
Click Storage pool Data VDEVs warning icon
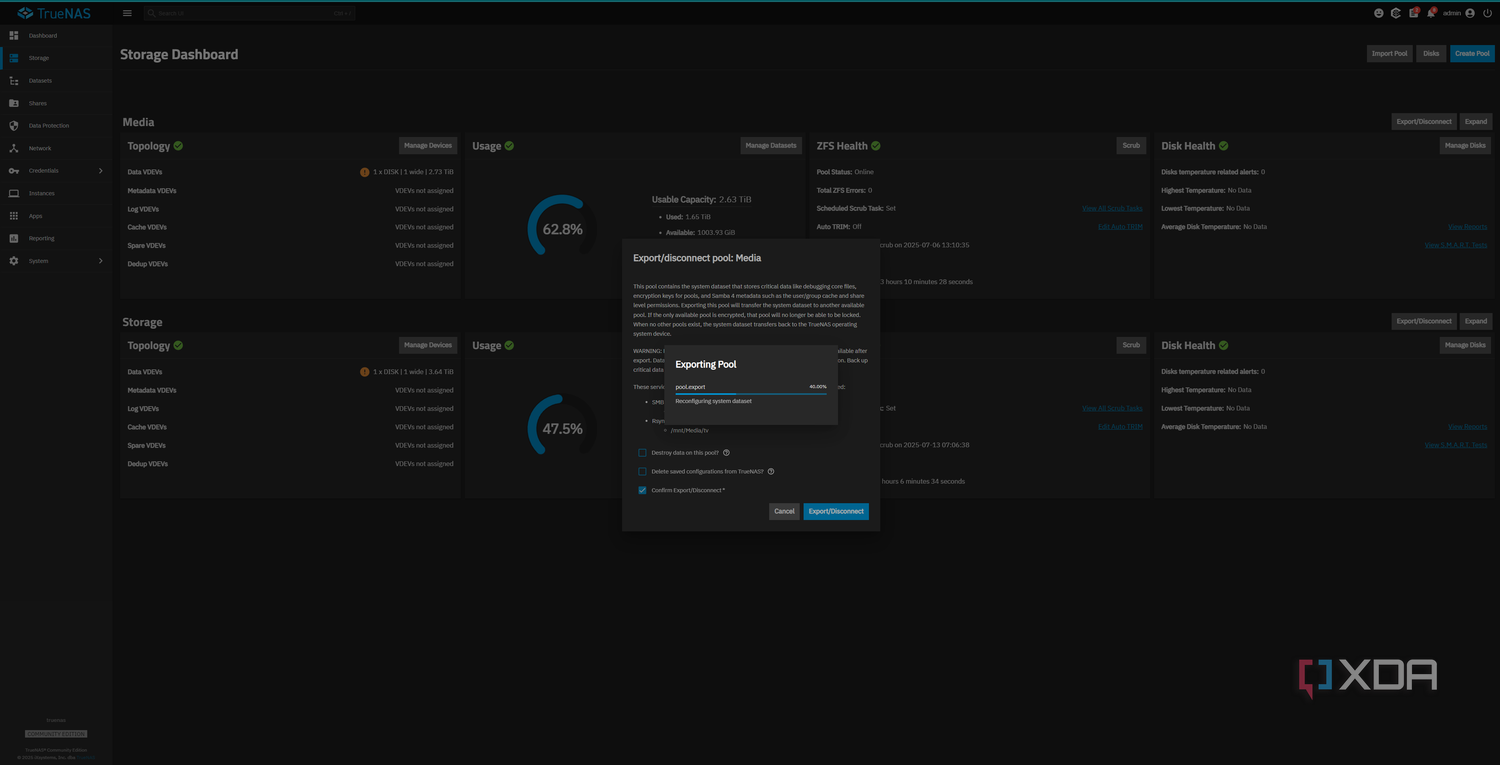(365, 372)
